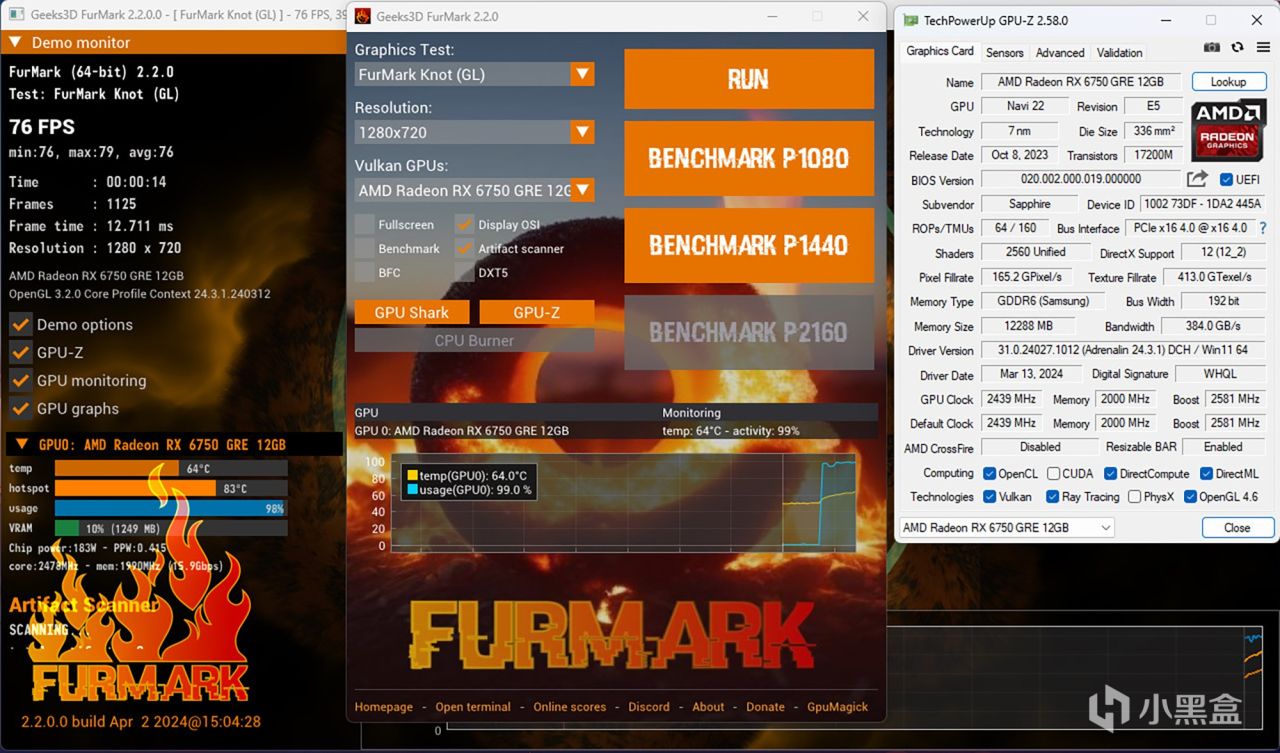1280x753 pixels.
Task: Toggle the GPU-Z checkbox in demo monitor
Action: 19,352
